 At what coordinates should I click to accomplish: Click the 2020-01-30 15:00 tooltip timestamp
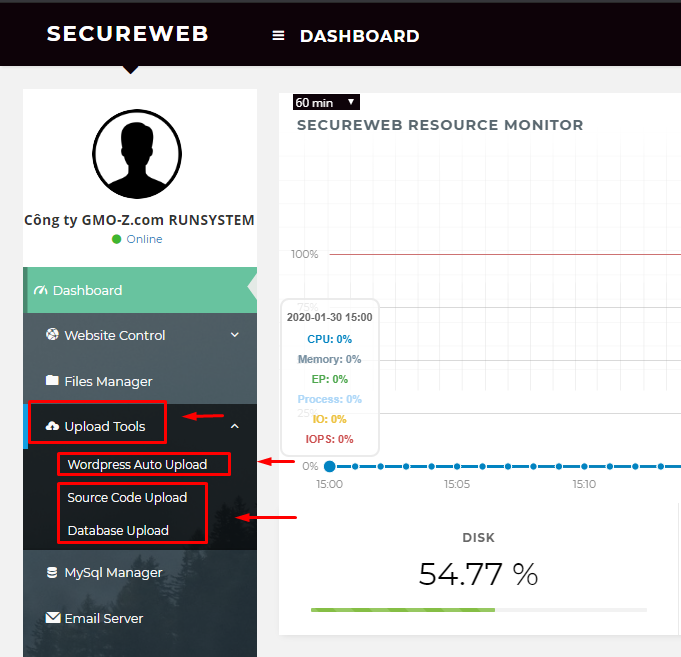click(330, 317)
